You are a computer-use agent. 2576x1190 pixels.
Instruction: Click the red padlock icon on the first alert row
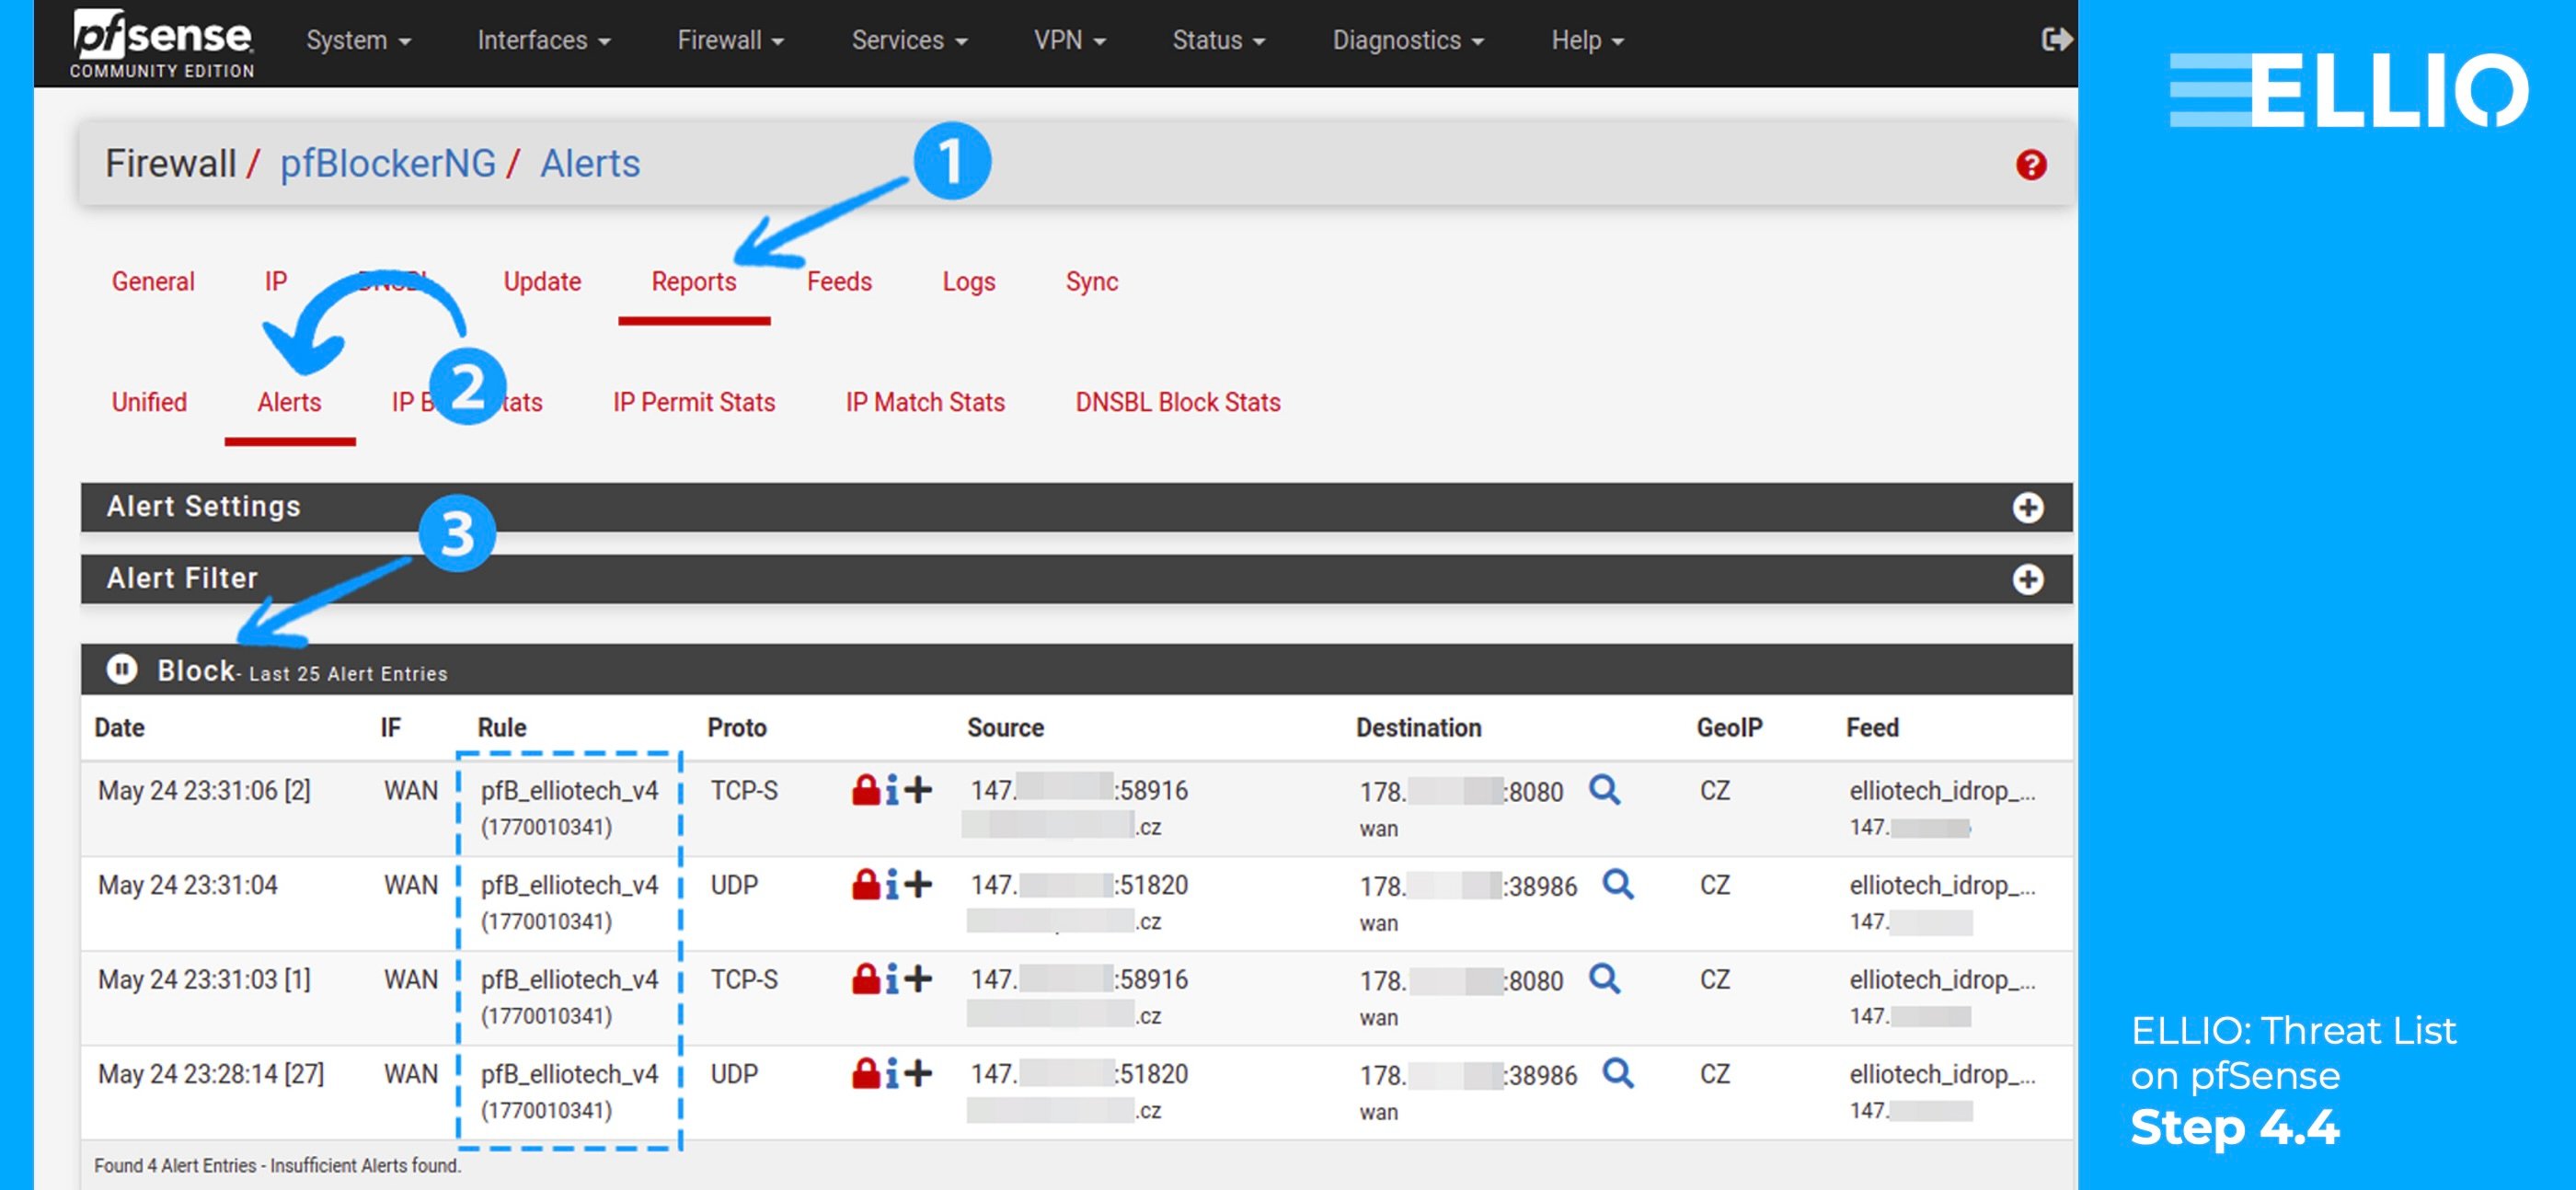coord(865,789)
